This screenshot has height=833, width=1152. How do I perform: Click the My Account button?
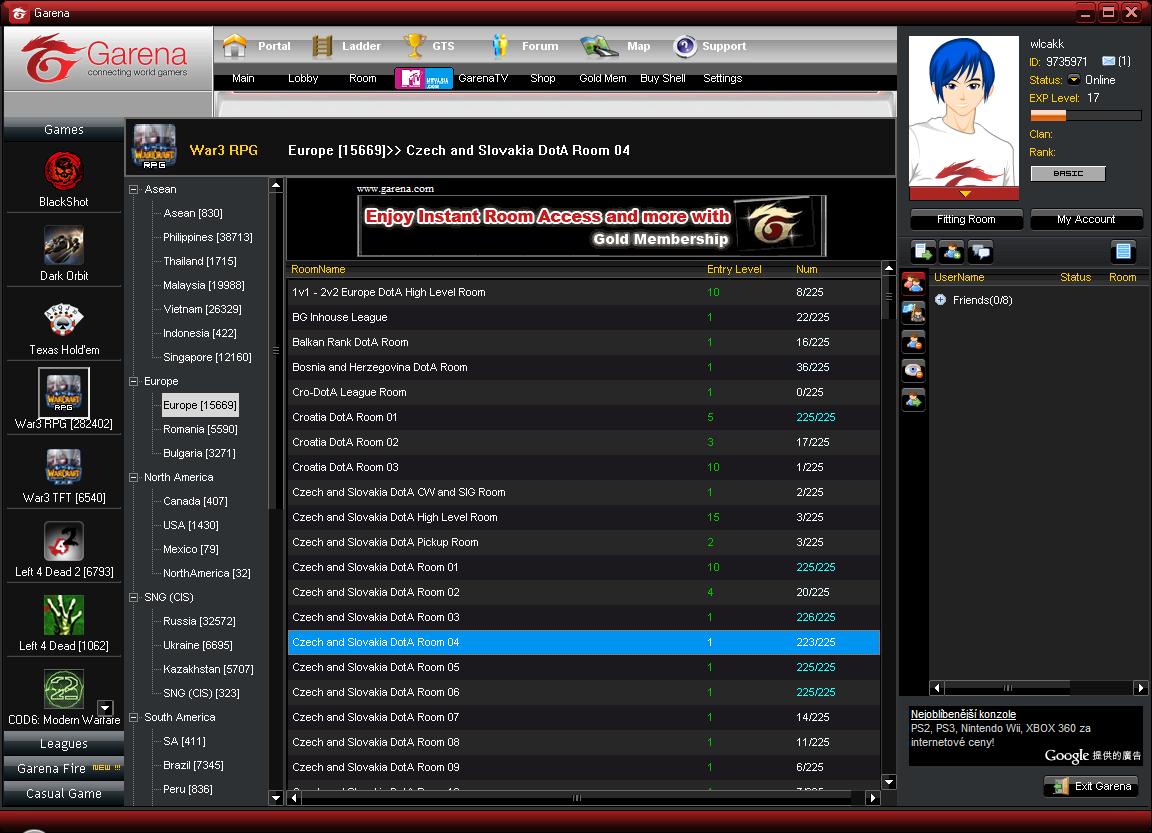(1086, 219)
